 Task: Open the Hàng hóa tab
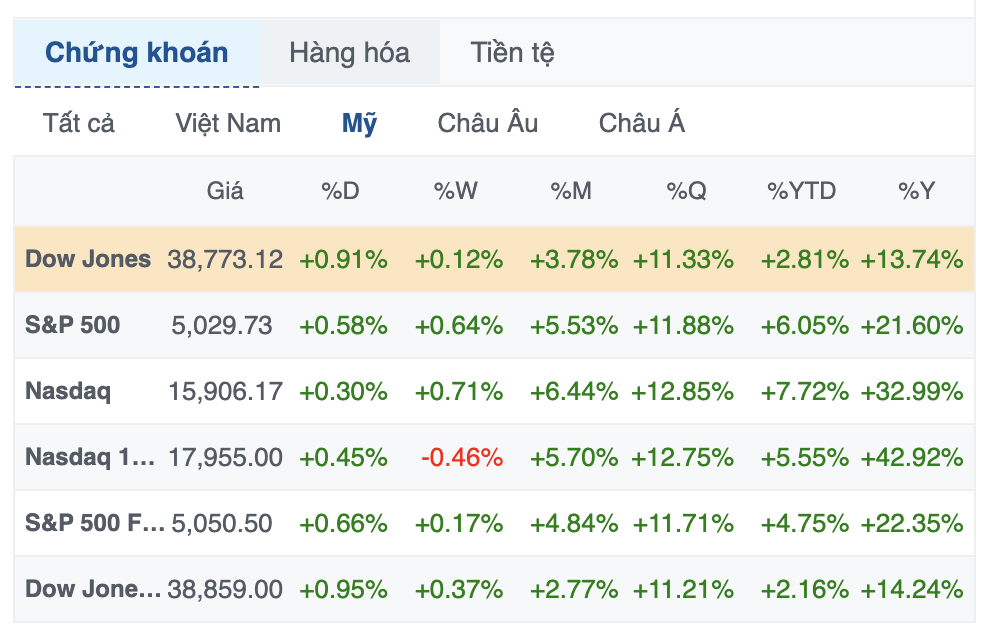pyautogui.click(x=349, y=53)
